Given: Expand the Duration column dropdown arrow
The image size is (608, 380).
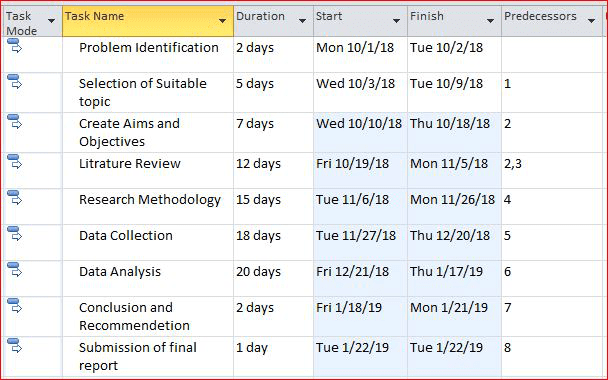Looking at the screenshot, I should click(x=302, y=21).
